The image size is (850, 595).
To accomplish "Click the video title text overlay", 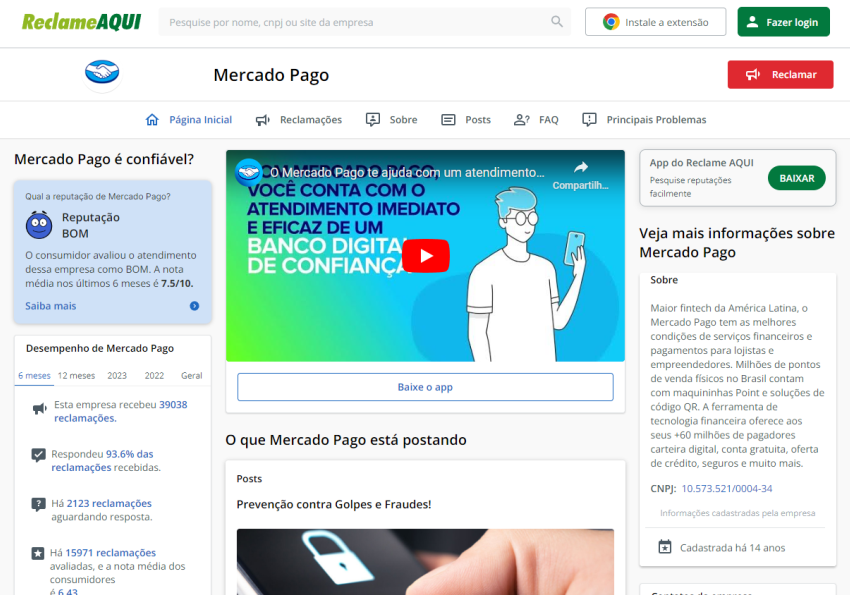I will pyautogui.click(x=407, y=172).
